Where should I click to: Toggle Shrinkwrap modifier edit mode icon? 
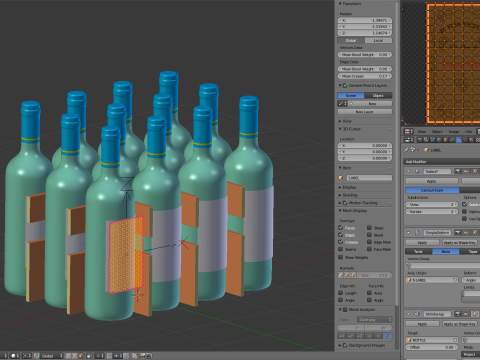point(475,314)
